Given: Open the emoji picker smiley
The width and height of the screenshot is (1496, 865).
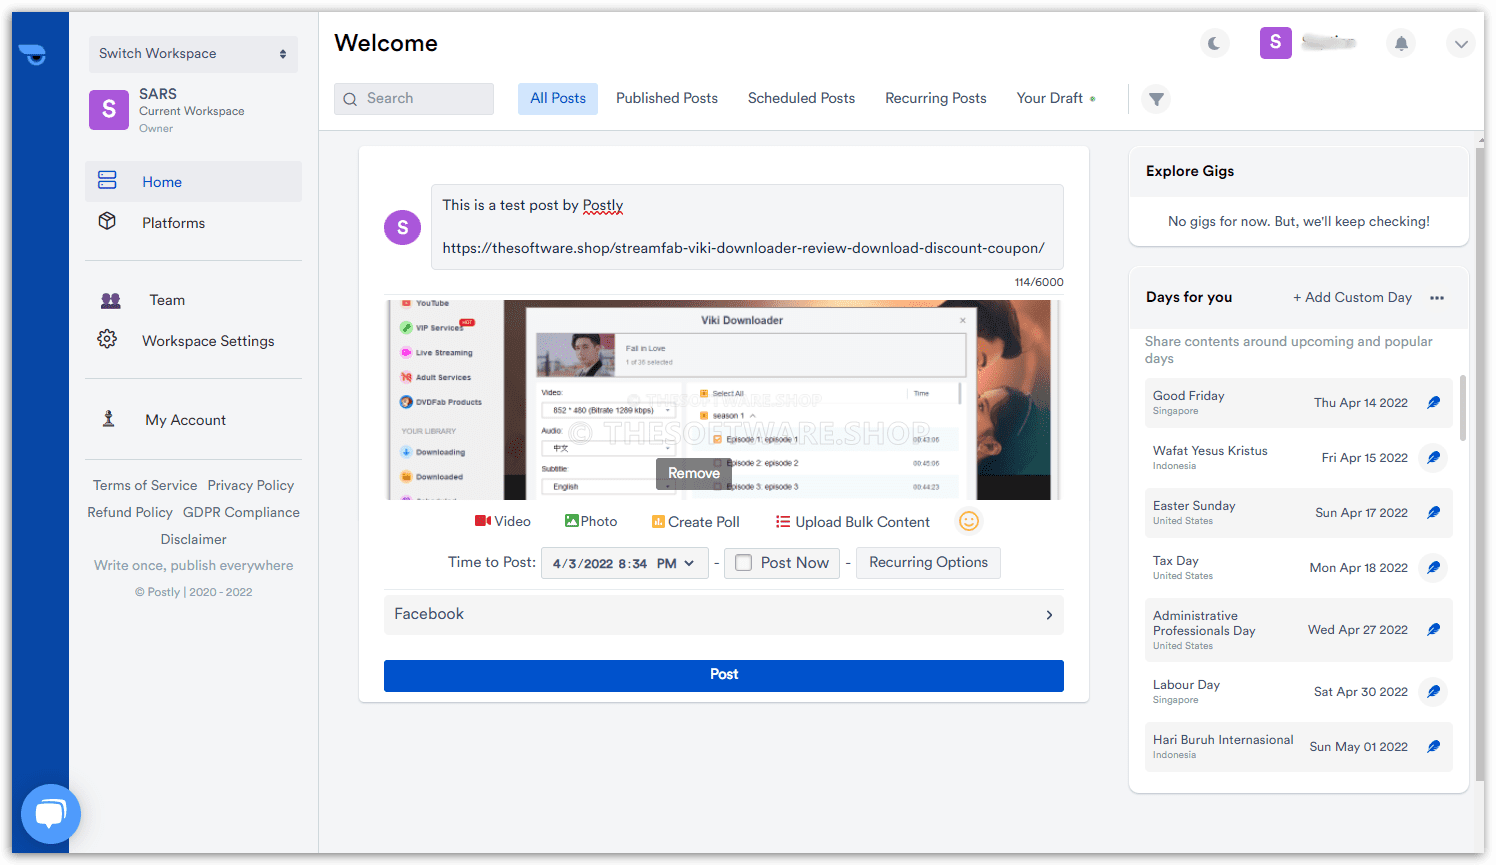Looking at the screenshot, I should pyautogui.click(x=969, y=521).
